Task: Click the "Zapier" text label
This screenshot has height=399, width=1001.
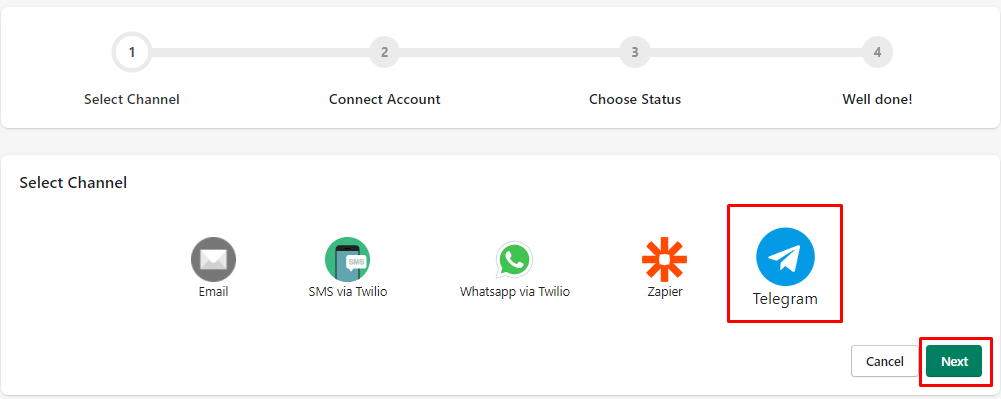Action: pyautogui.click(x=665, y=292)
